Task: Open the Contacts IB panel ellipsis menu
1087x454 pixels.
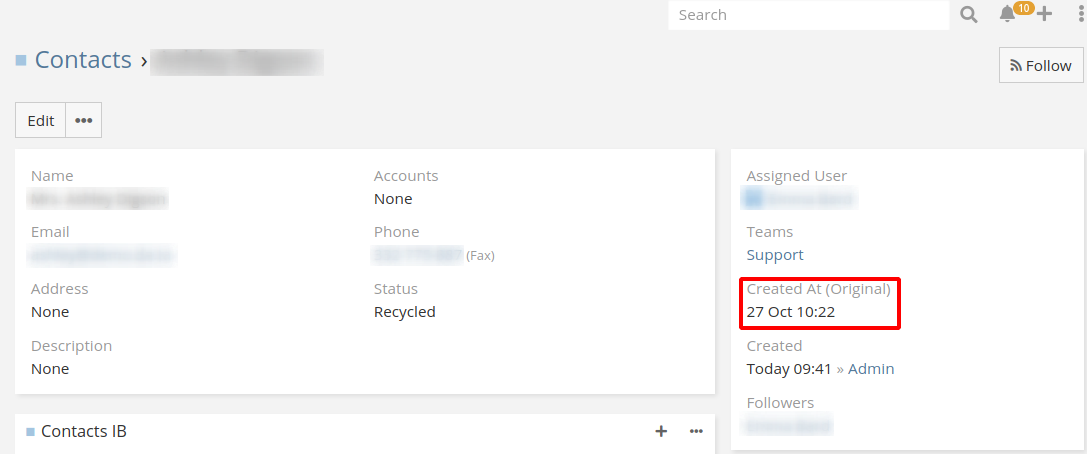Action: 696,431
